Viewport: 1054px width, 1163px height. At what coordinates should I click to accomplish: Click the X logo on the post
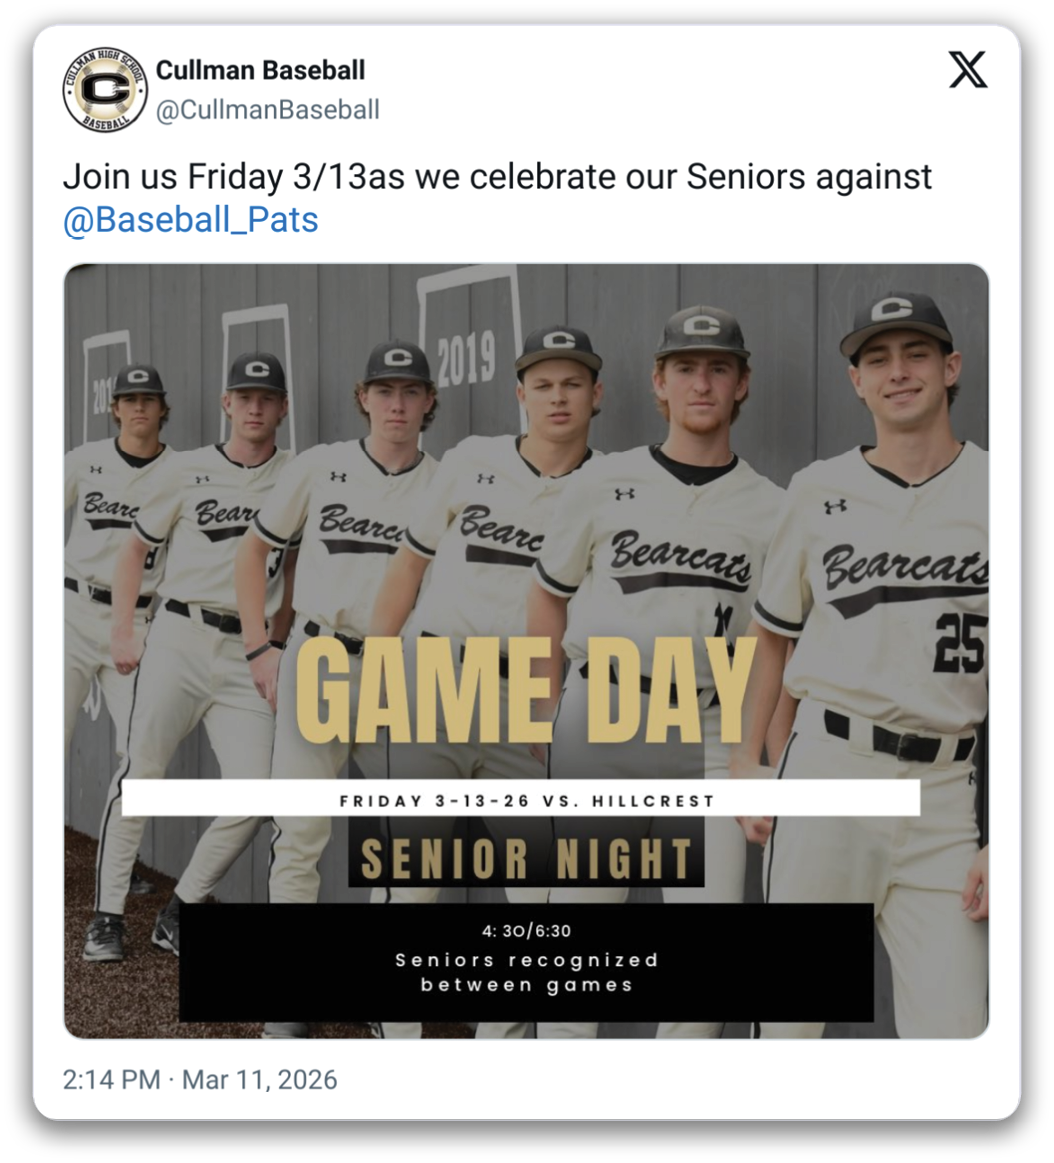pos(967,70)
